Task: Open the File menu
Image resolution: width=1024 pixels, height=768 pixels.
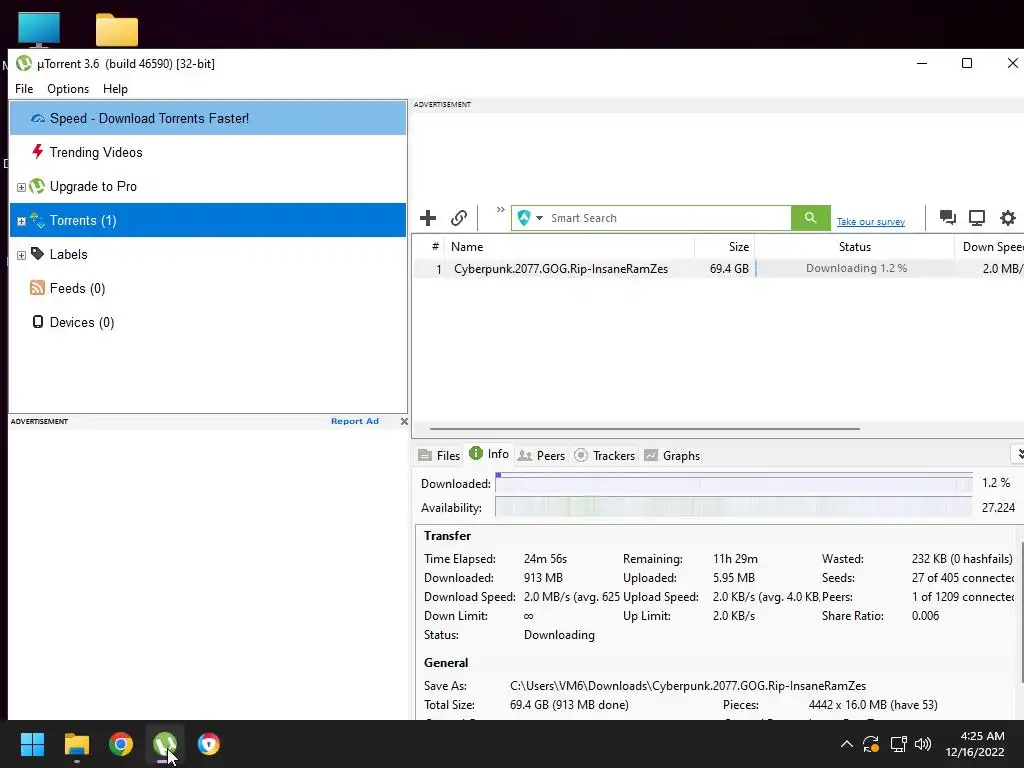Action: tap(24, 89)
